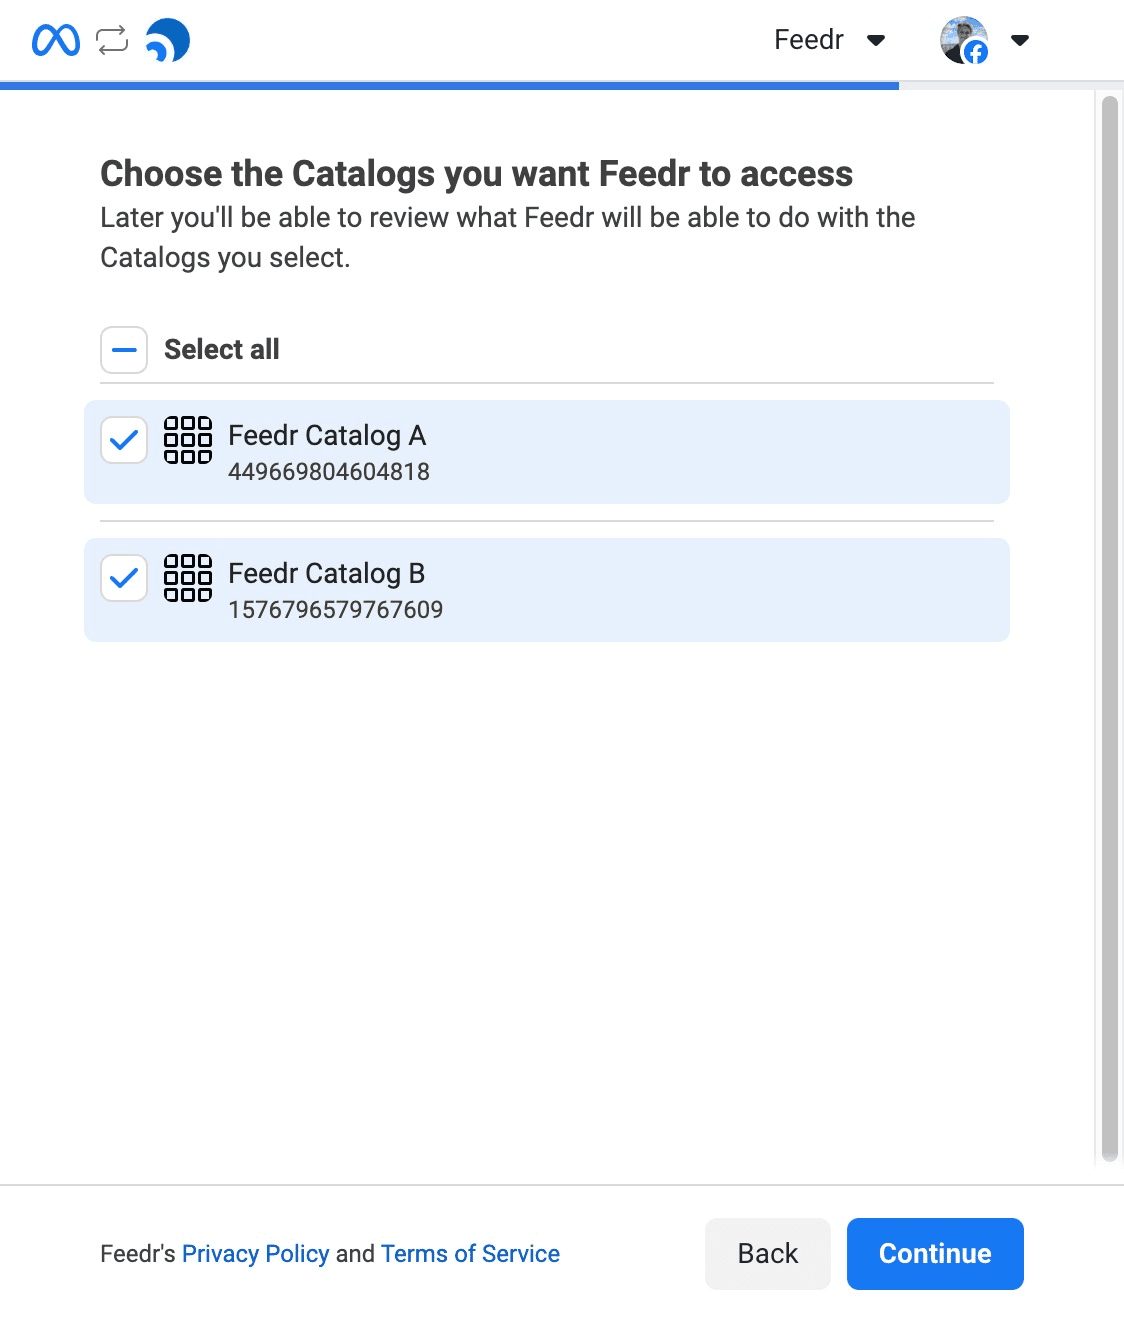Click the Feedr app logo icon
The image size is (1124, 1340).
(x=168, y=40)
